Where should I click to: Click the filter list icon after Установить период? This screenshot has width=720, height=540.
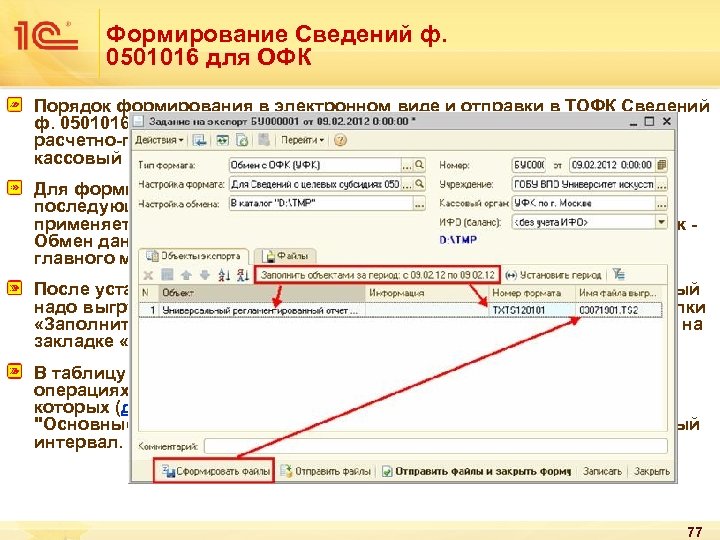[619, 276]
